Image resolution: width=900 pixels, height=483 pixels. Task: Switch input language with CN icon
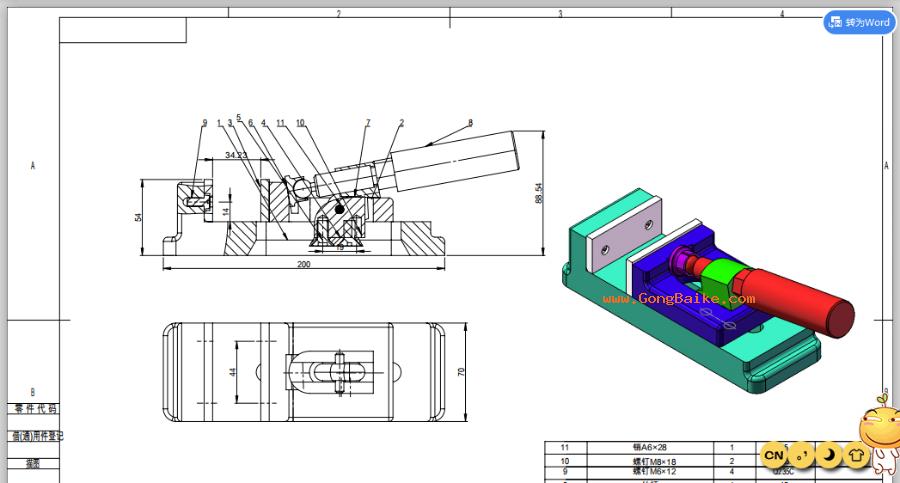[773, 455]
